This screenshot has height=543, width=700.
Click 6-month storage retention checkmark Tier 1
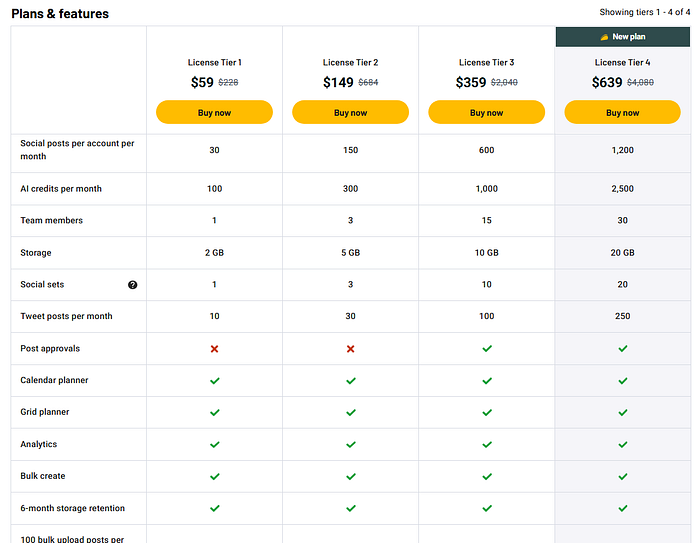(214, 508)
